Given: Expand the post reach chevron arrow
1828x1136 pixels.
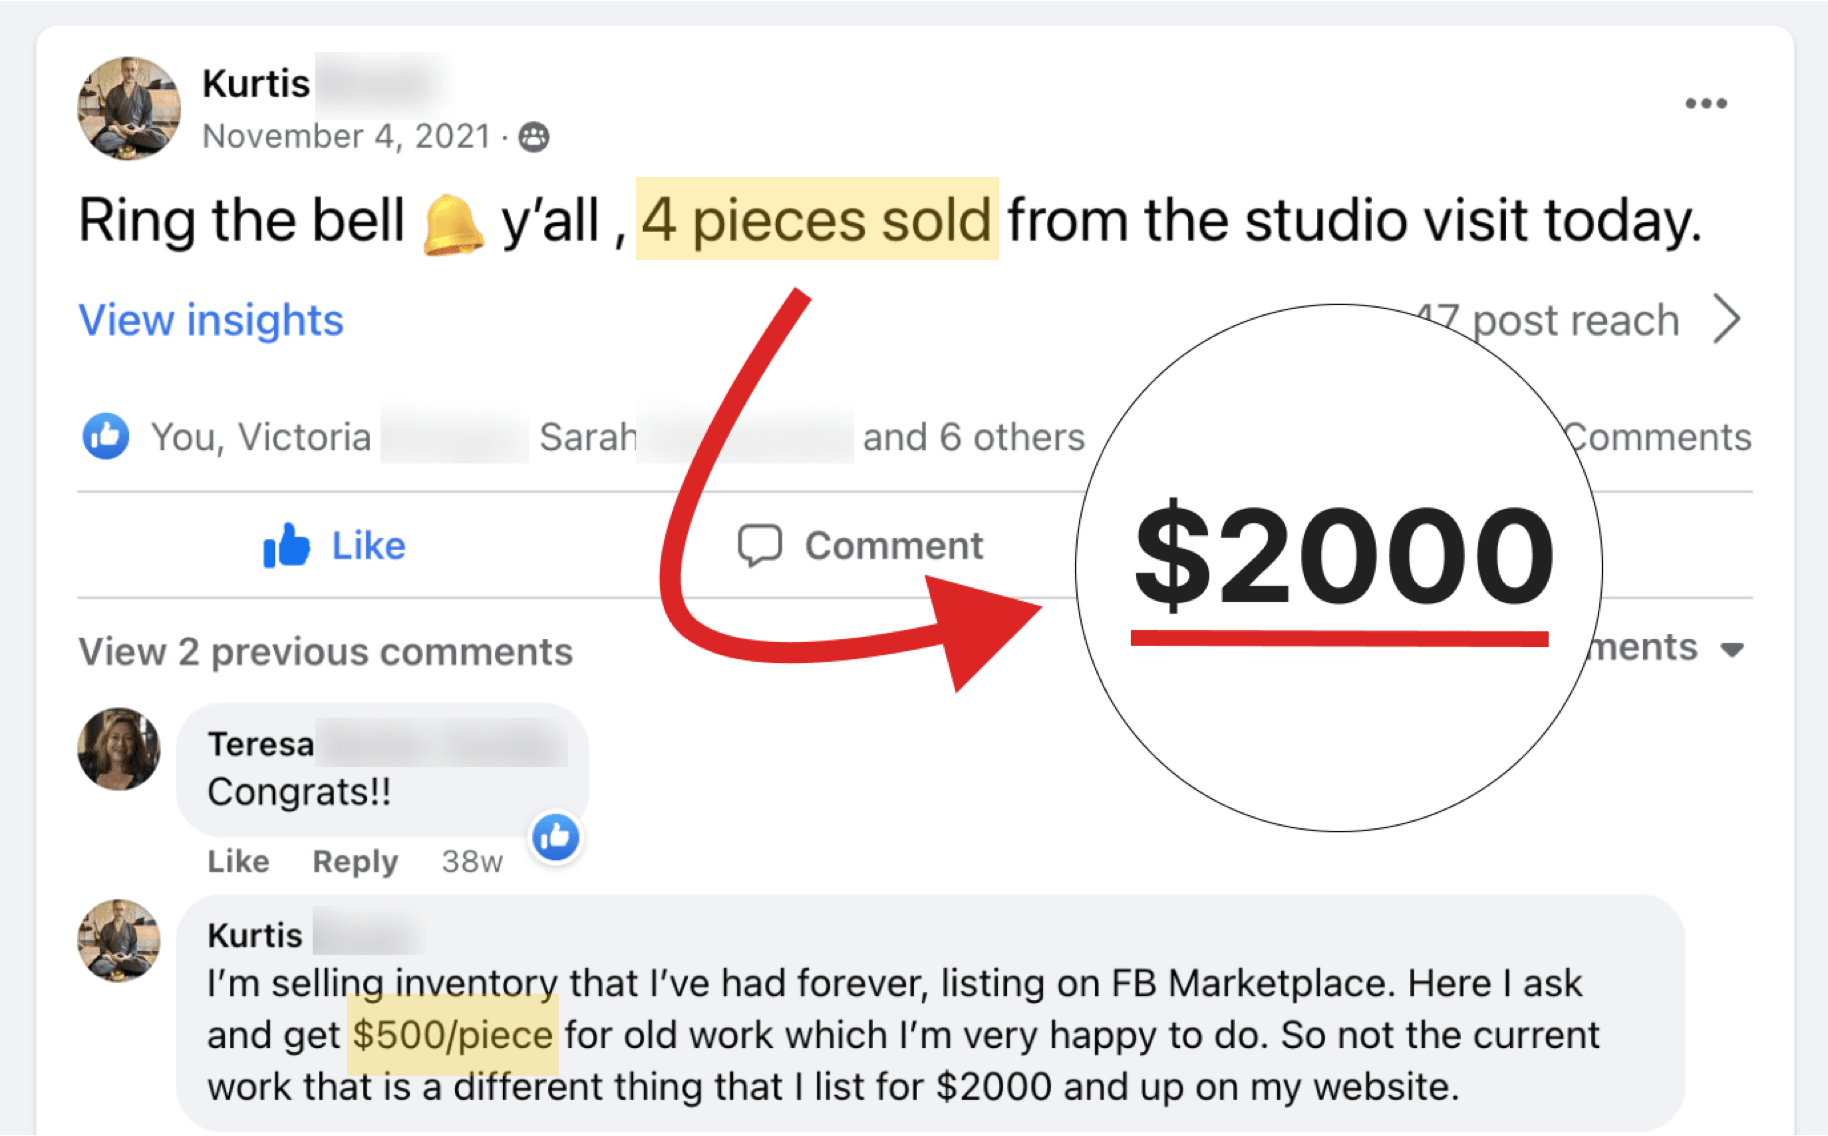Looking at the screenshot, I should 1727,320.
